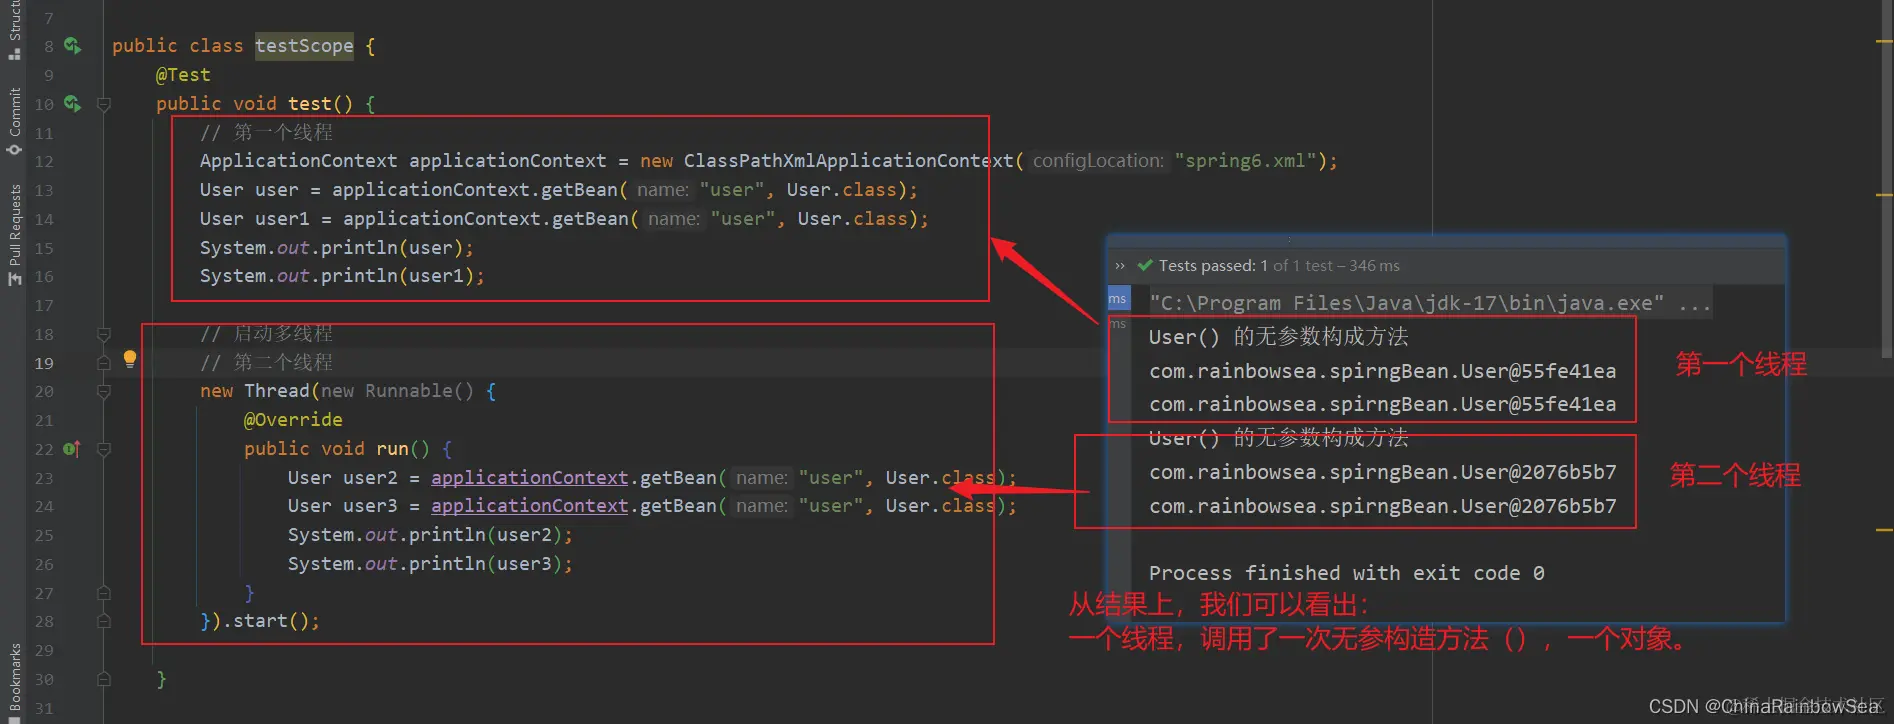
Task: Click the run() method name
Action: tap(392, 449)
